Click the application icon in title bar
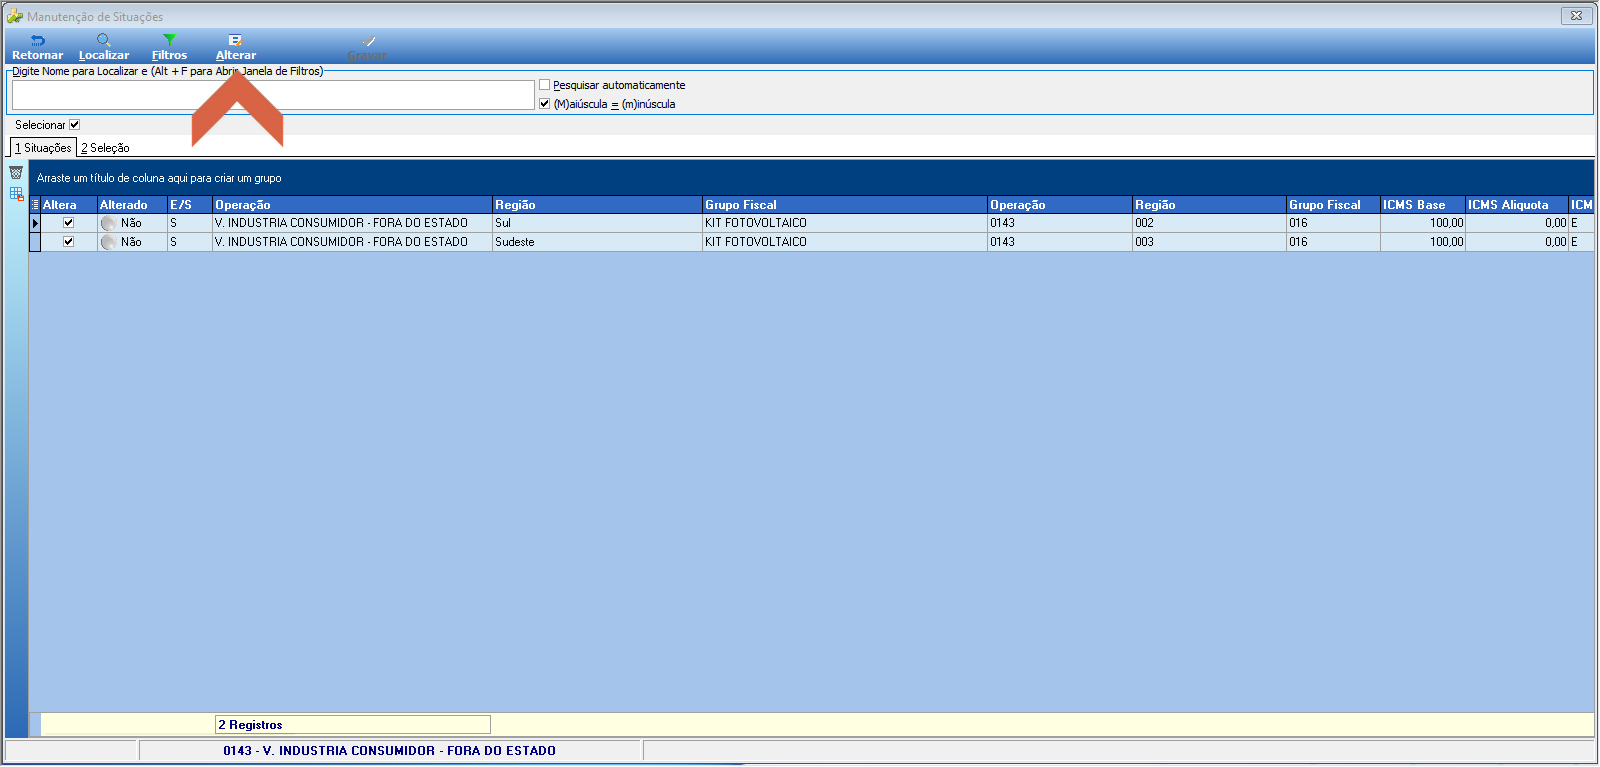The width and height of the screenshot is (1600, 767). 14,16
